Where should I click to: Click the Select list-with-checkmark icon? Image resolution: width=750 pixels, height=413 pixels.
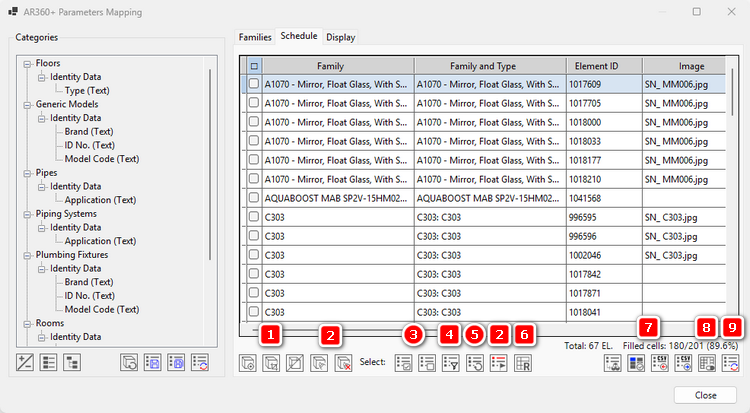click(x=404, y=363)
